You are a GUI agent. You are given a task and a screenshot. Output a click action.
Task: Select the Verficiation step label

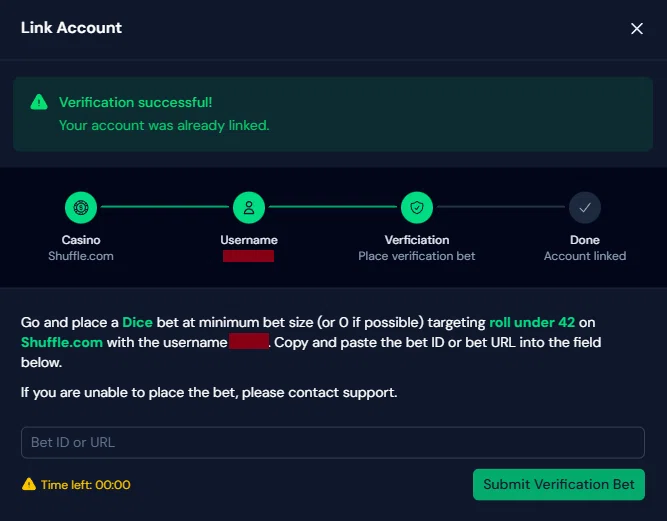point(417,240)
